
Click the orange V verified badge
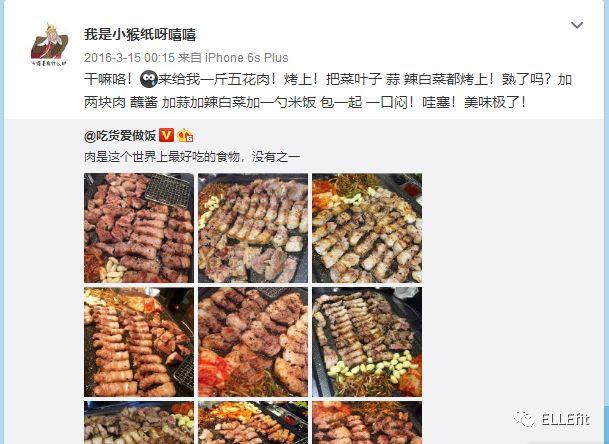[x=166, y=136]
